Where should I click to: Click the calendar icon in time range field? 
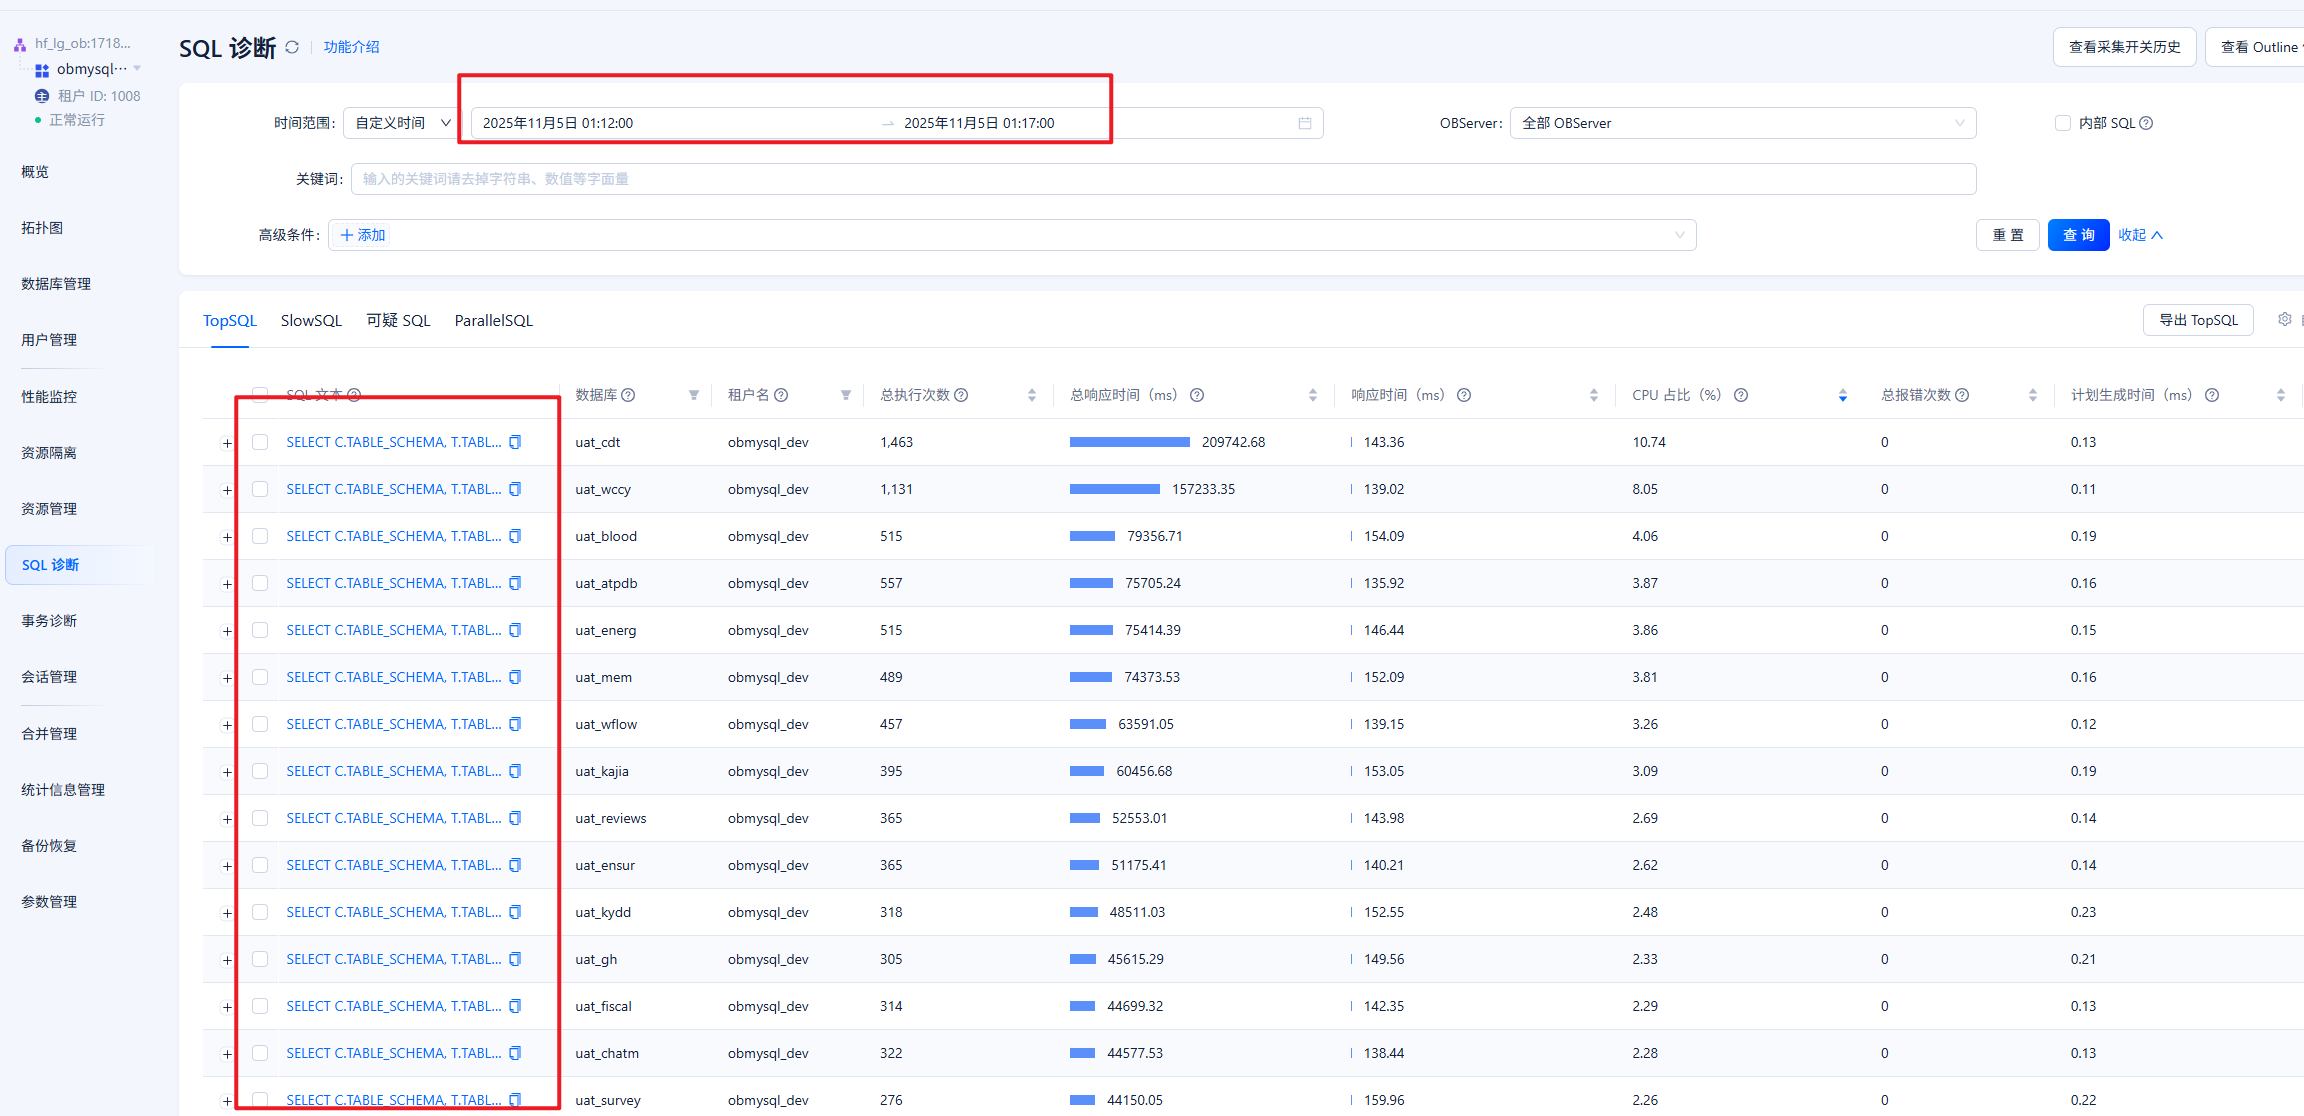pos(1304,123)
